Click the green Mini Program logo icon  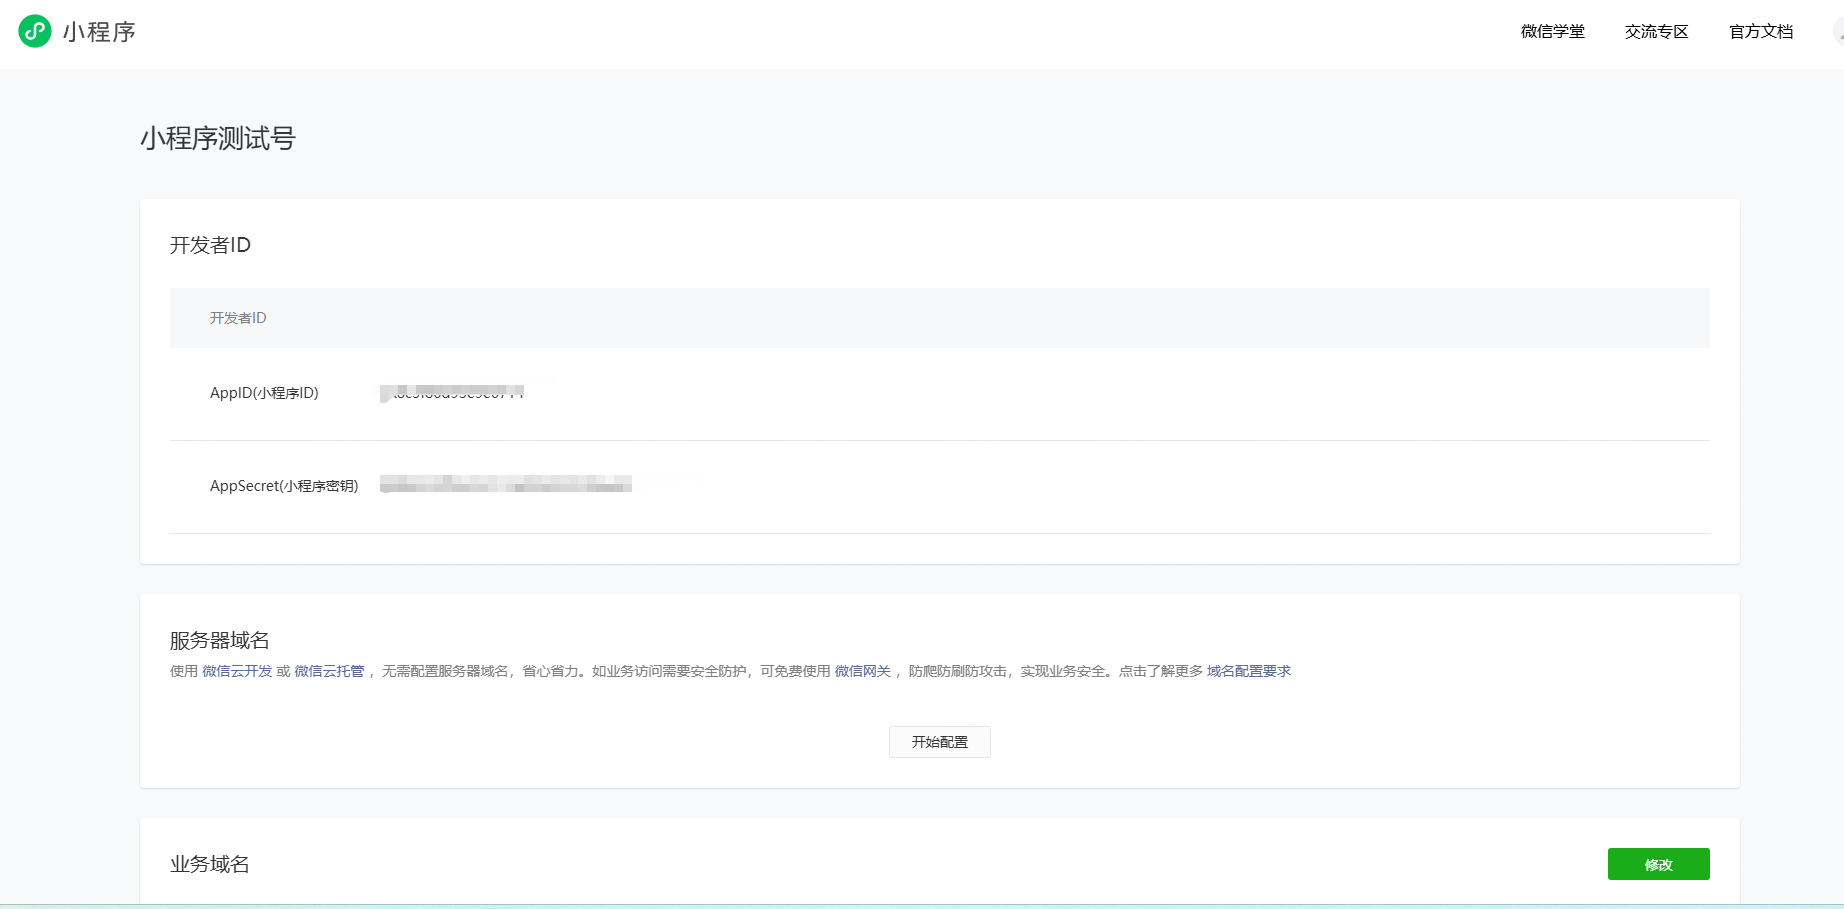pos(35,31)
